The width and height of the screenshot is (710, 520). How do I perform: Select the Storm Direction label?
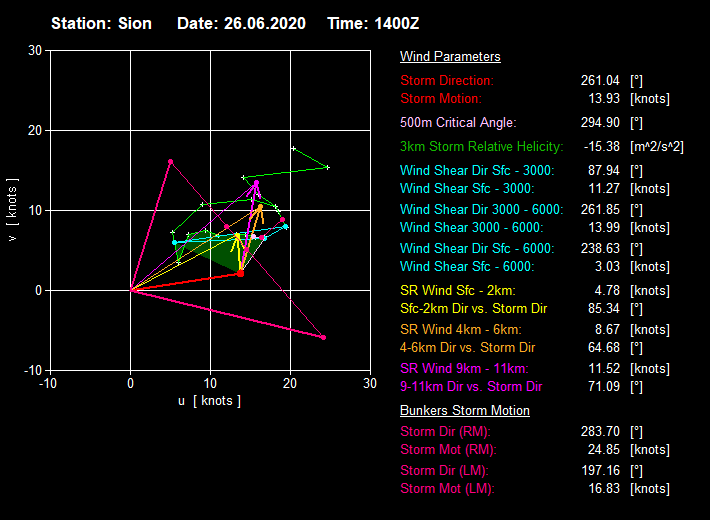[447, 80]
